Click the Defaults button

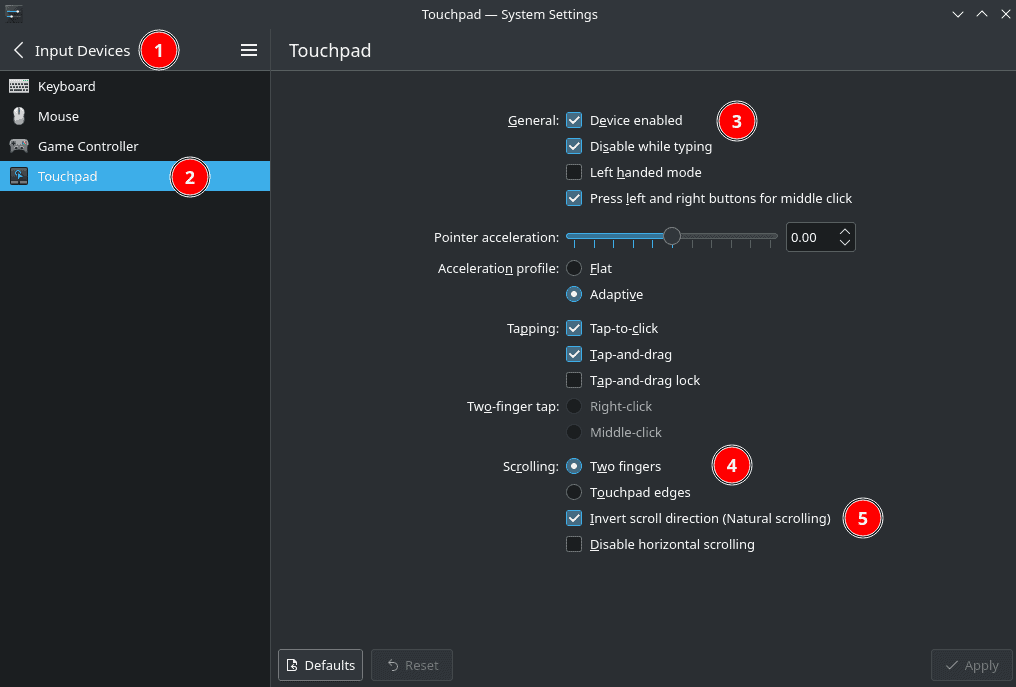click(320, 665)
